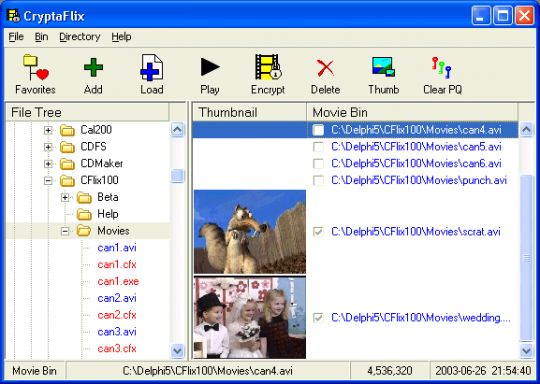The height and width of the screenshot is (384, 540).
Task: Select can2.cfx in the tree
Action: (x=117, y=315)
